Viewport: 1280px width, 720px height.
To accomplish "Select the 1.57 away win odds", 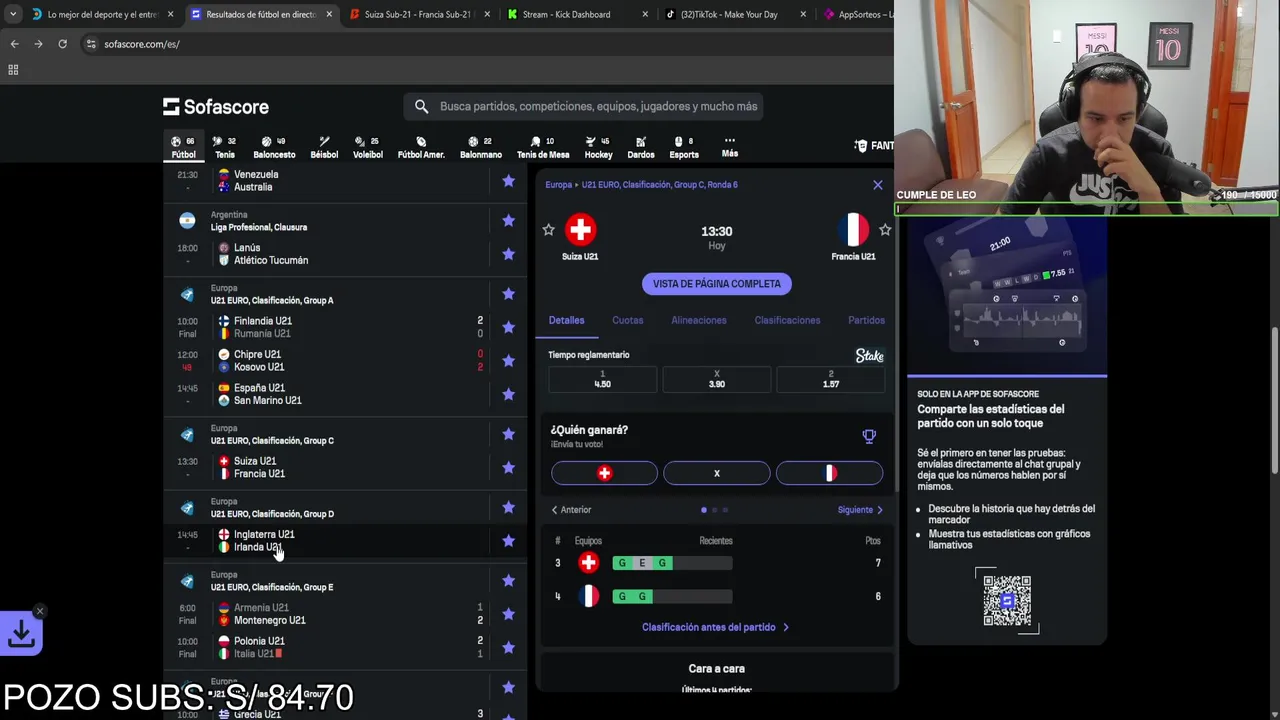I will (831, 379).
